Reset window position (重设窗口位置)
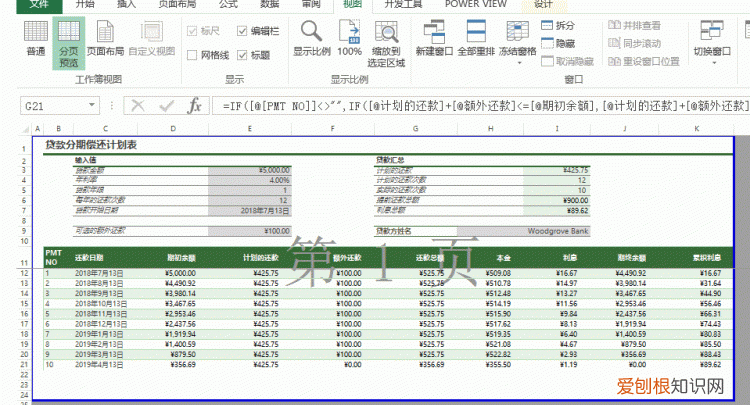Viewport: 750px width, 405px height. tap(644, 61)
